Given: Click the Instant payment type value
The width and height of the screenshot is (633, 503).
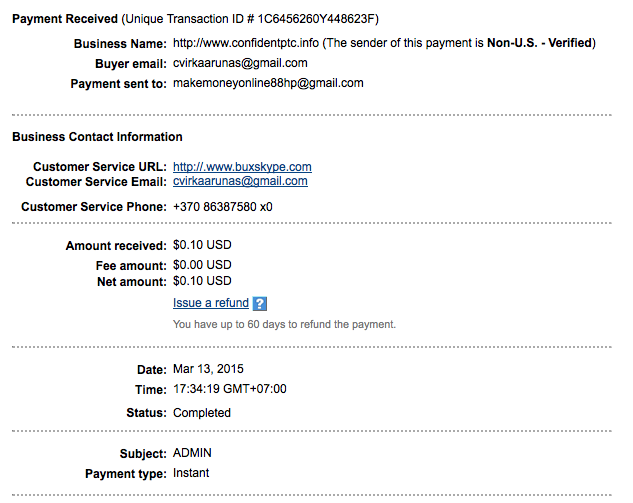Looking at the screenshot, I should tap(191, 473).
